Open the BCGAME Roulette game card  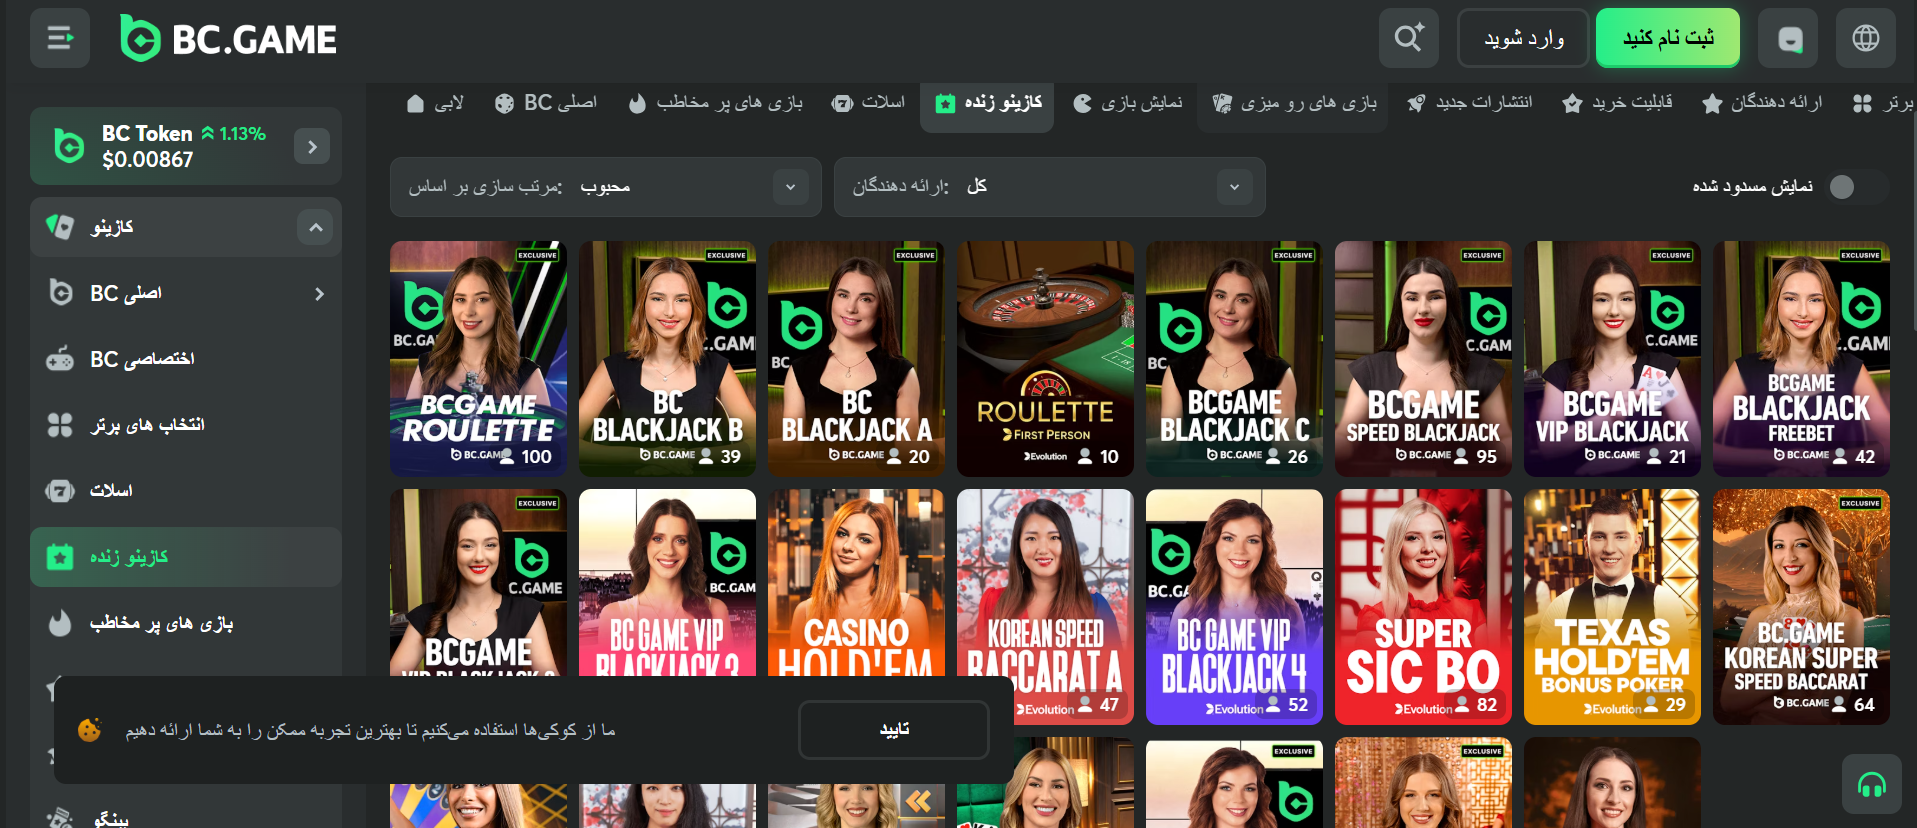point(478,359)
